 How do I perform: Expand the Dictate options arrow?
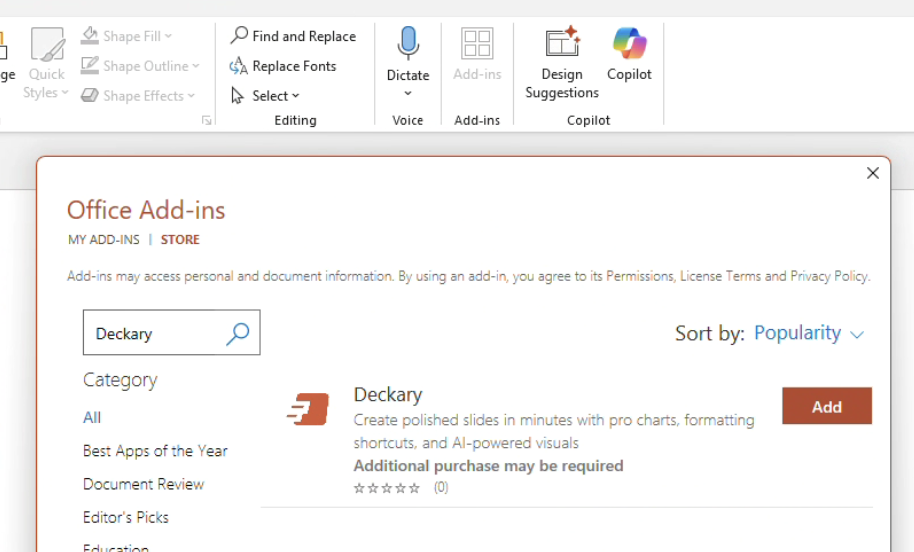pyautogui.click(x=408, y=94)
